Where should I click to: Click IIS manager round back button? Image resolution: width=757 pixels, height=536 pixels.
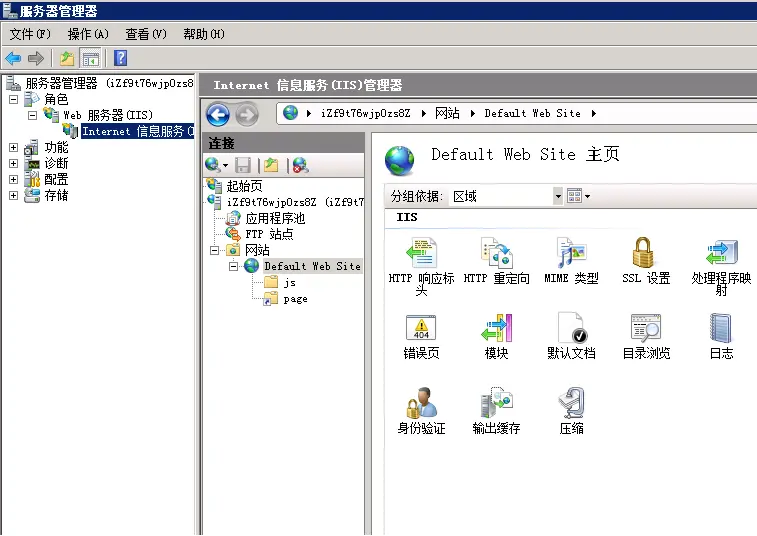218,115
